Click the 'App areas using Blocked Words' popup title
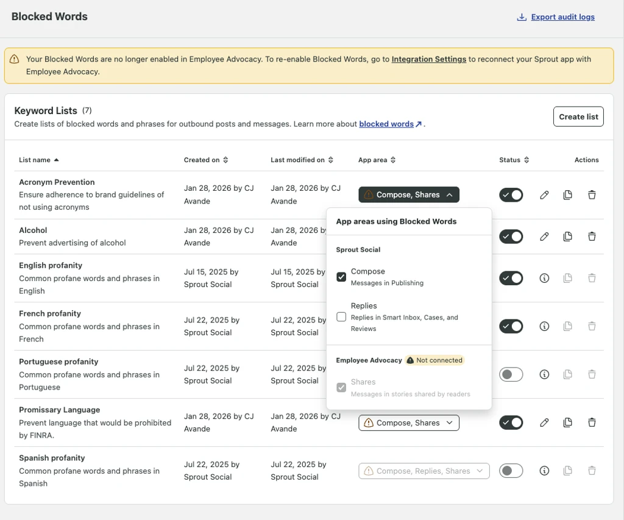This screenshot has height=520, width=624. (396, 222)
